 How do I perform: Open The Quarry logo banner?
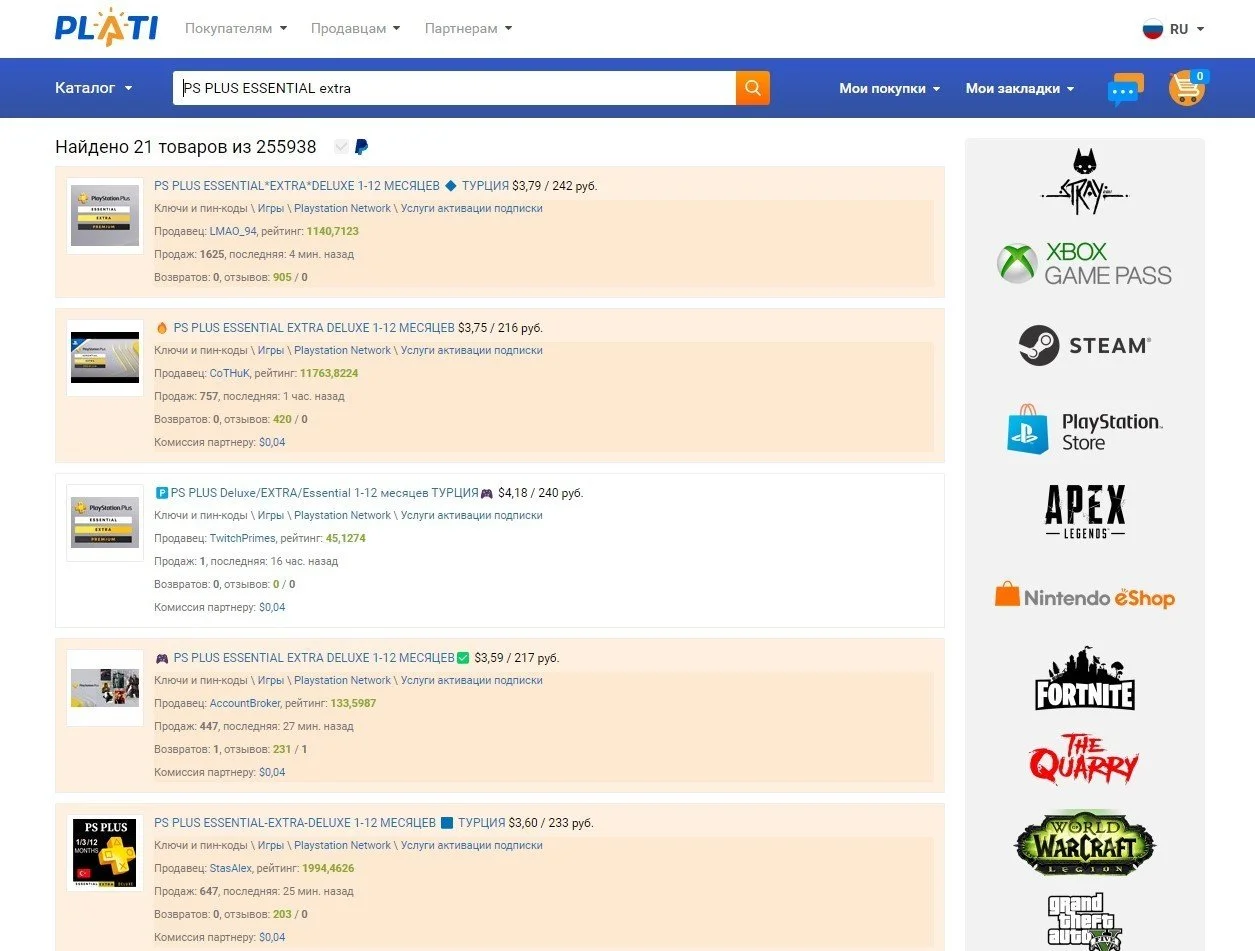coord(1084,759)
